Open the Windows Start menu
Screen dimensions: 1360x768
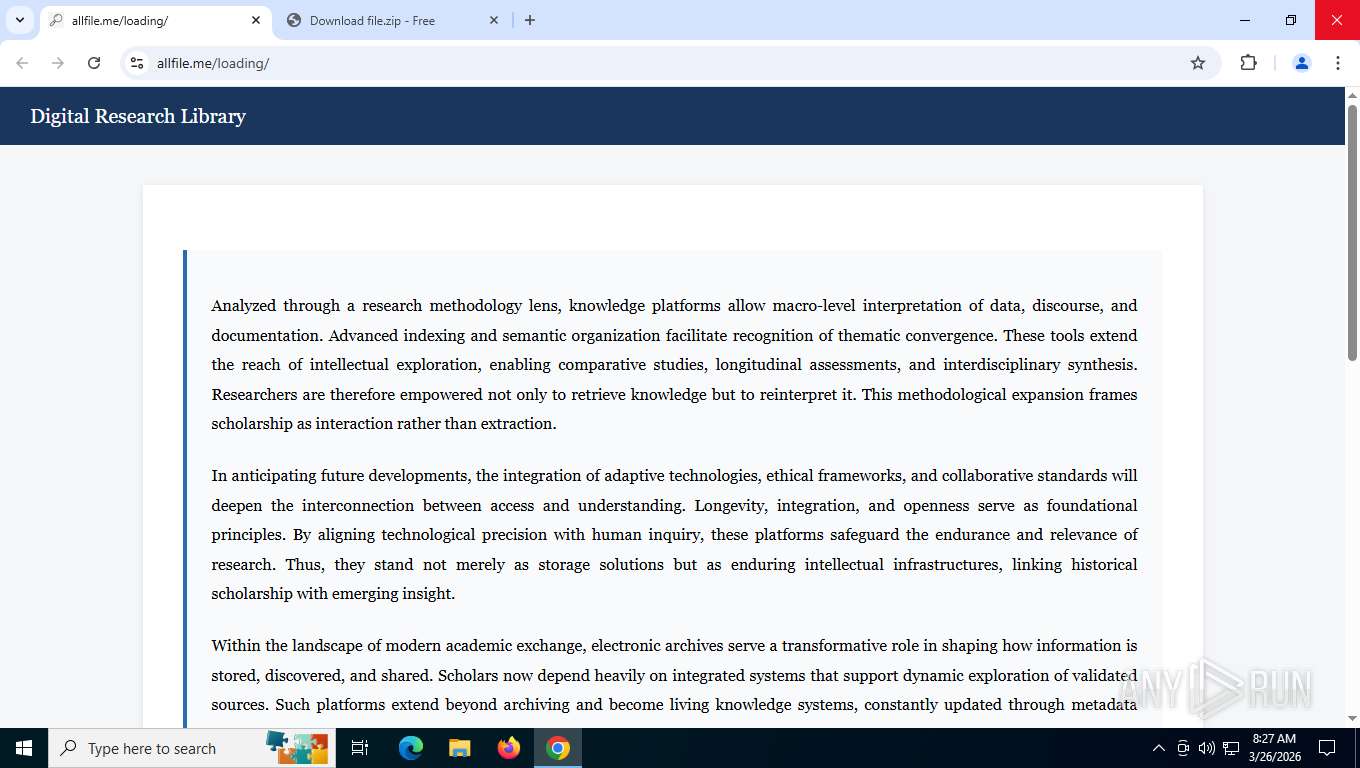(x=24, y=748)
